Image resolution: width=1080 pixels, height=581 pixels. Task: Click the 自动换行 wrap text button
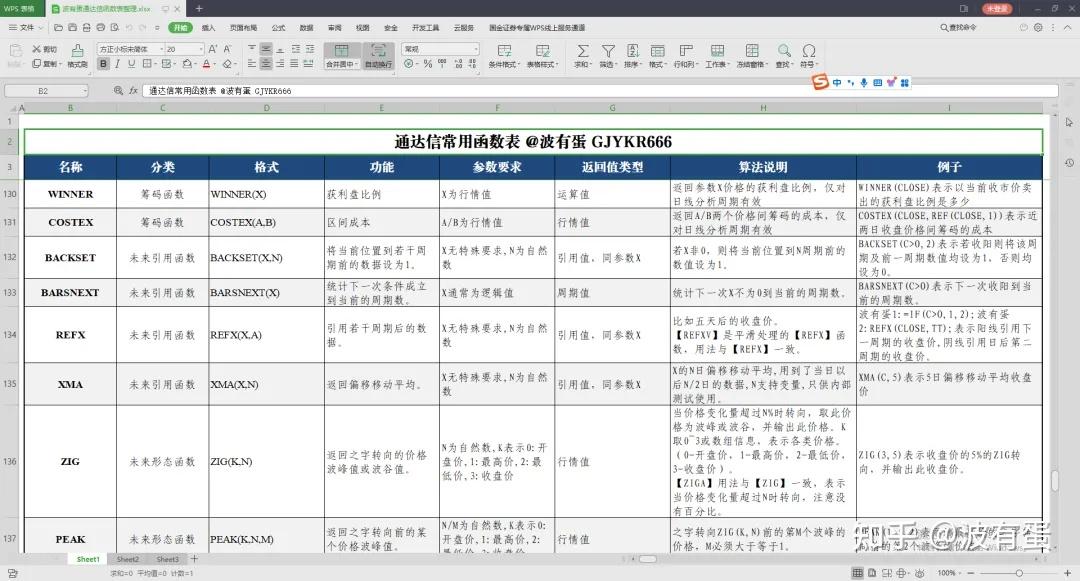pos(378,56)
